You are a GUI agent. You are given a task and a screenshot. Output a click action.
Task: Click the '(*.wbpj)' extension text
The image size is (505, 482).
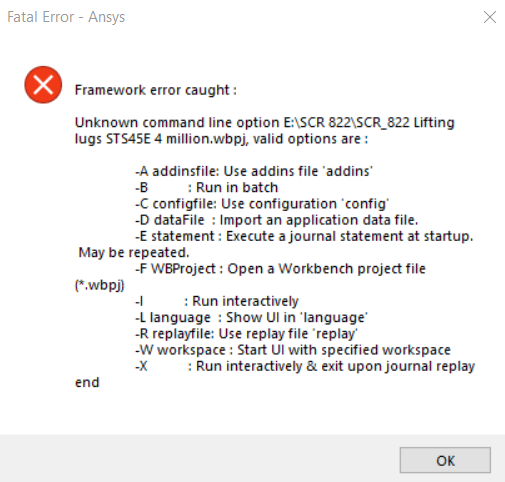[x=100, y=285]
